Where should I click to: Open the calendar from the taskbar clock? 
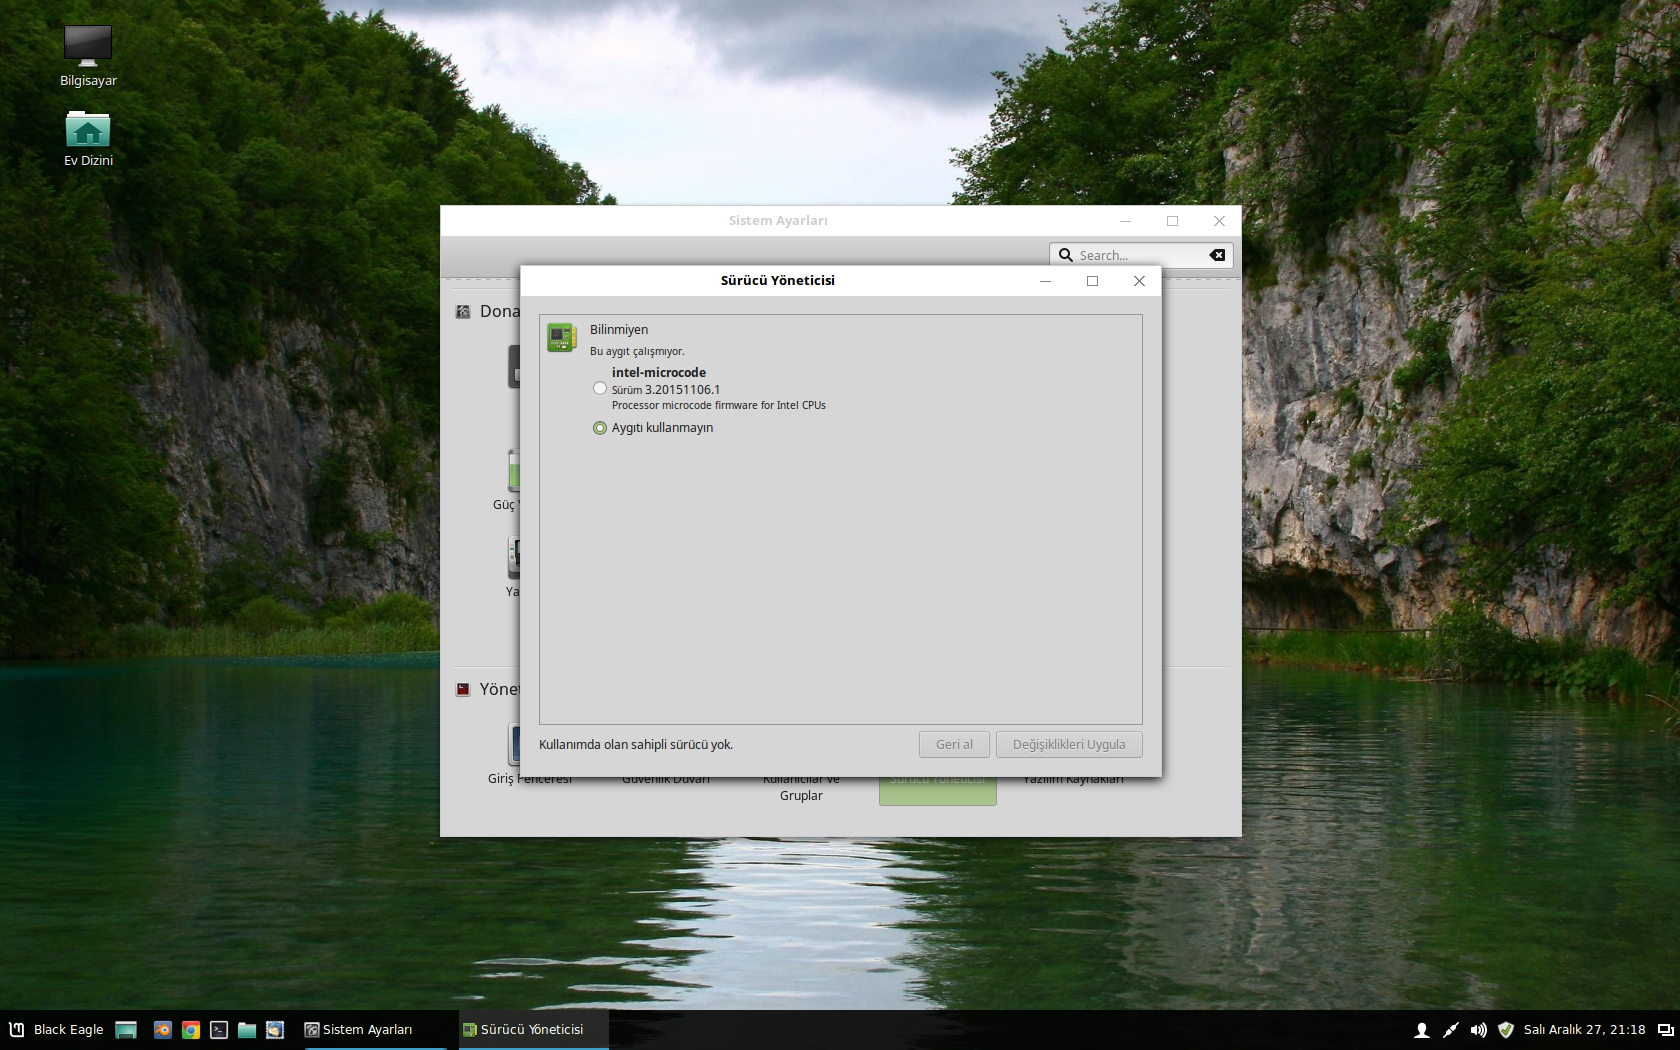(x=1585, y=1030)
